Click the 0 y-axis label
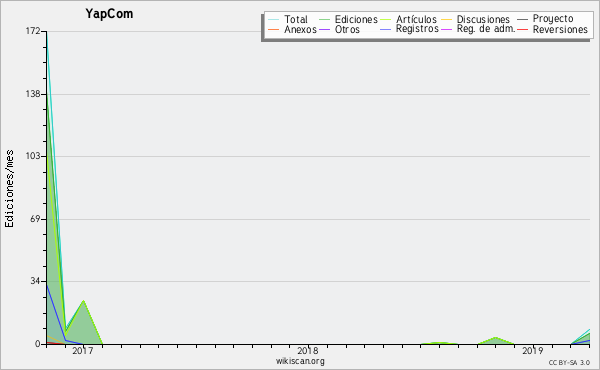 tap(38, 344)
